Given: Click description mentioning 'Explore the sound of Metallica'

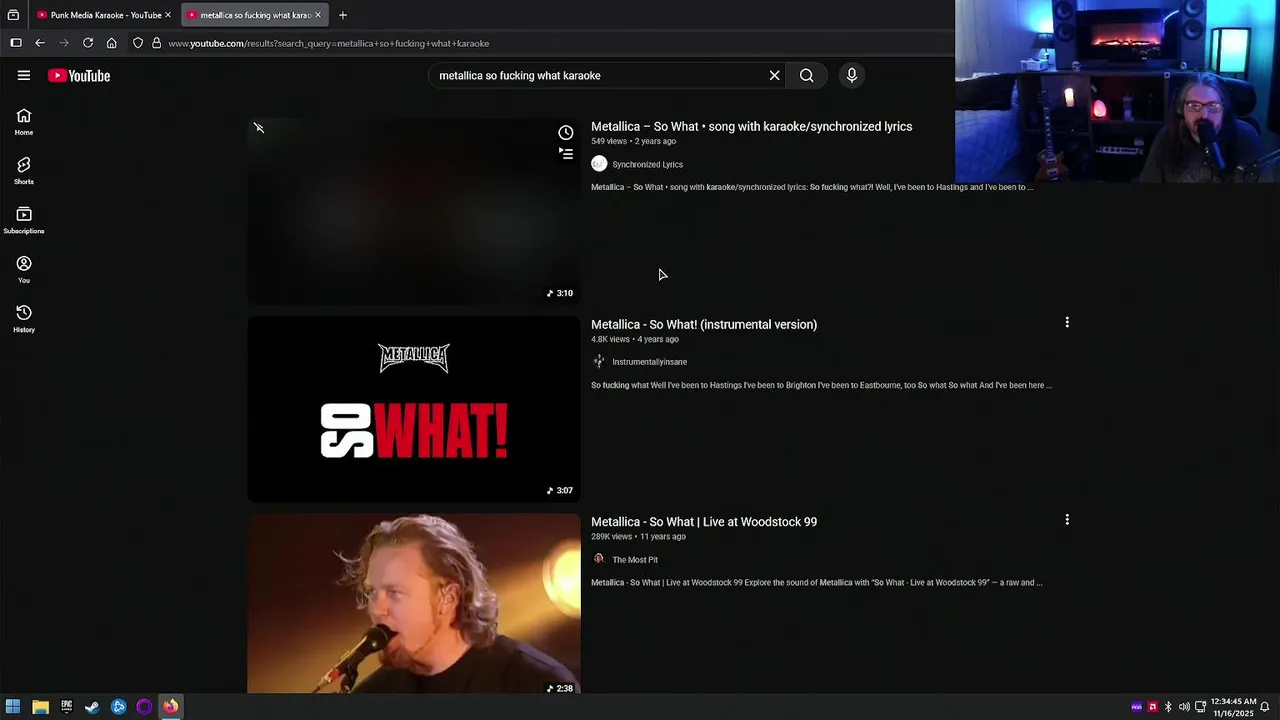Looking at the screenshot, I should pos(816,582).
